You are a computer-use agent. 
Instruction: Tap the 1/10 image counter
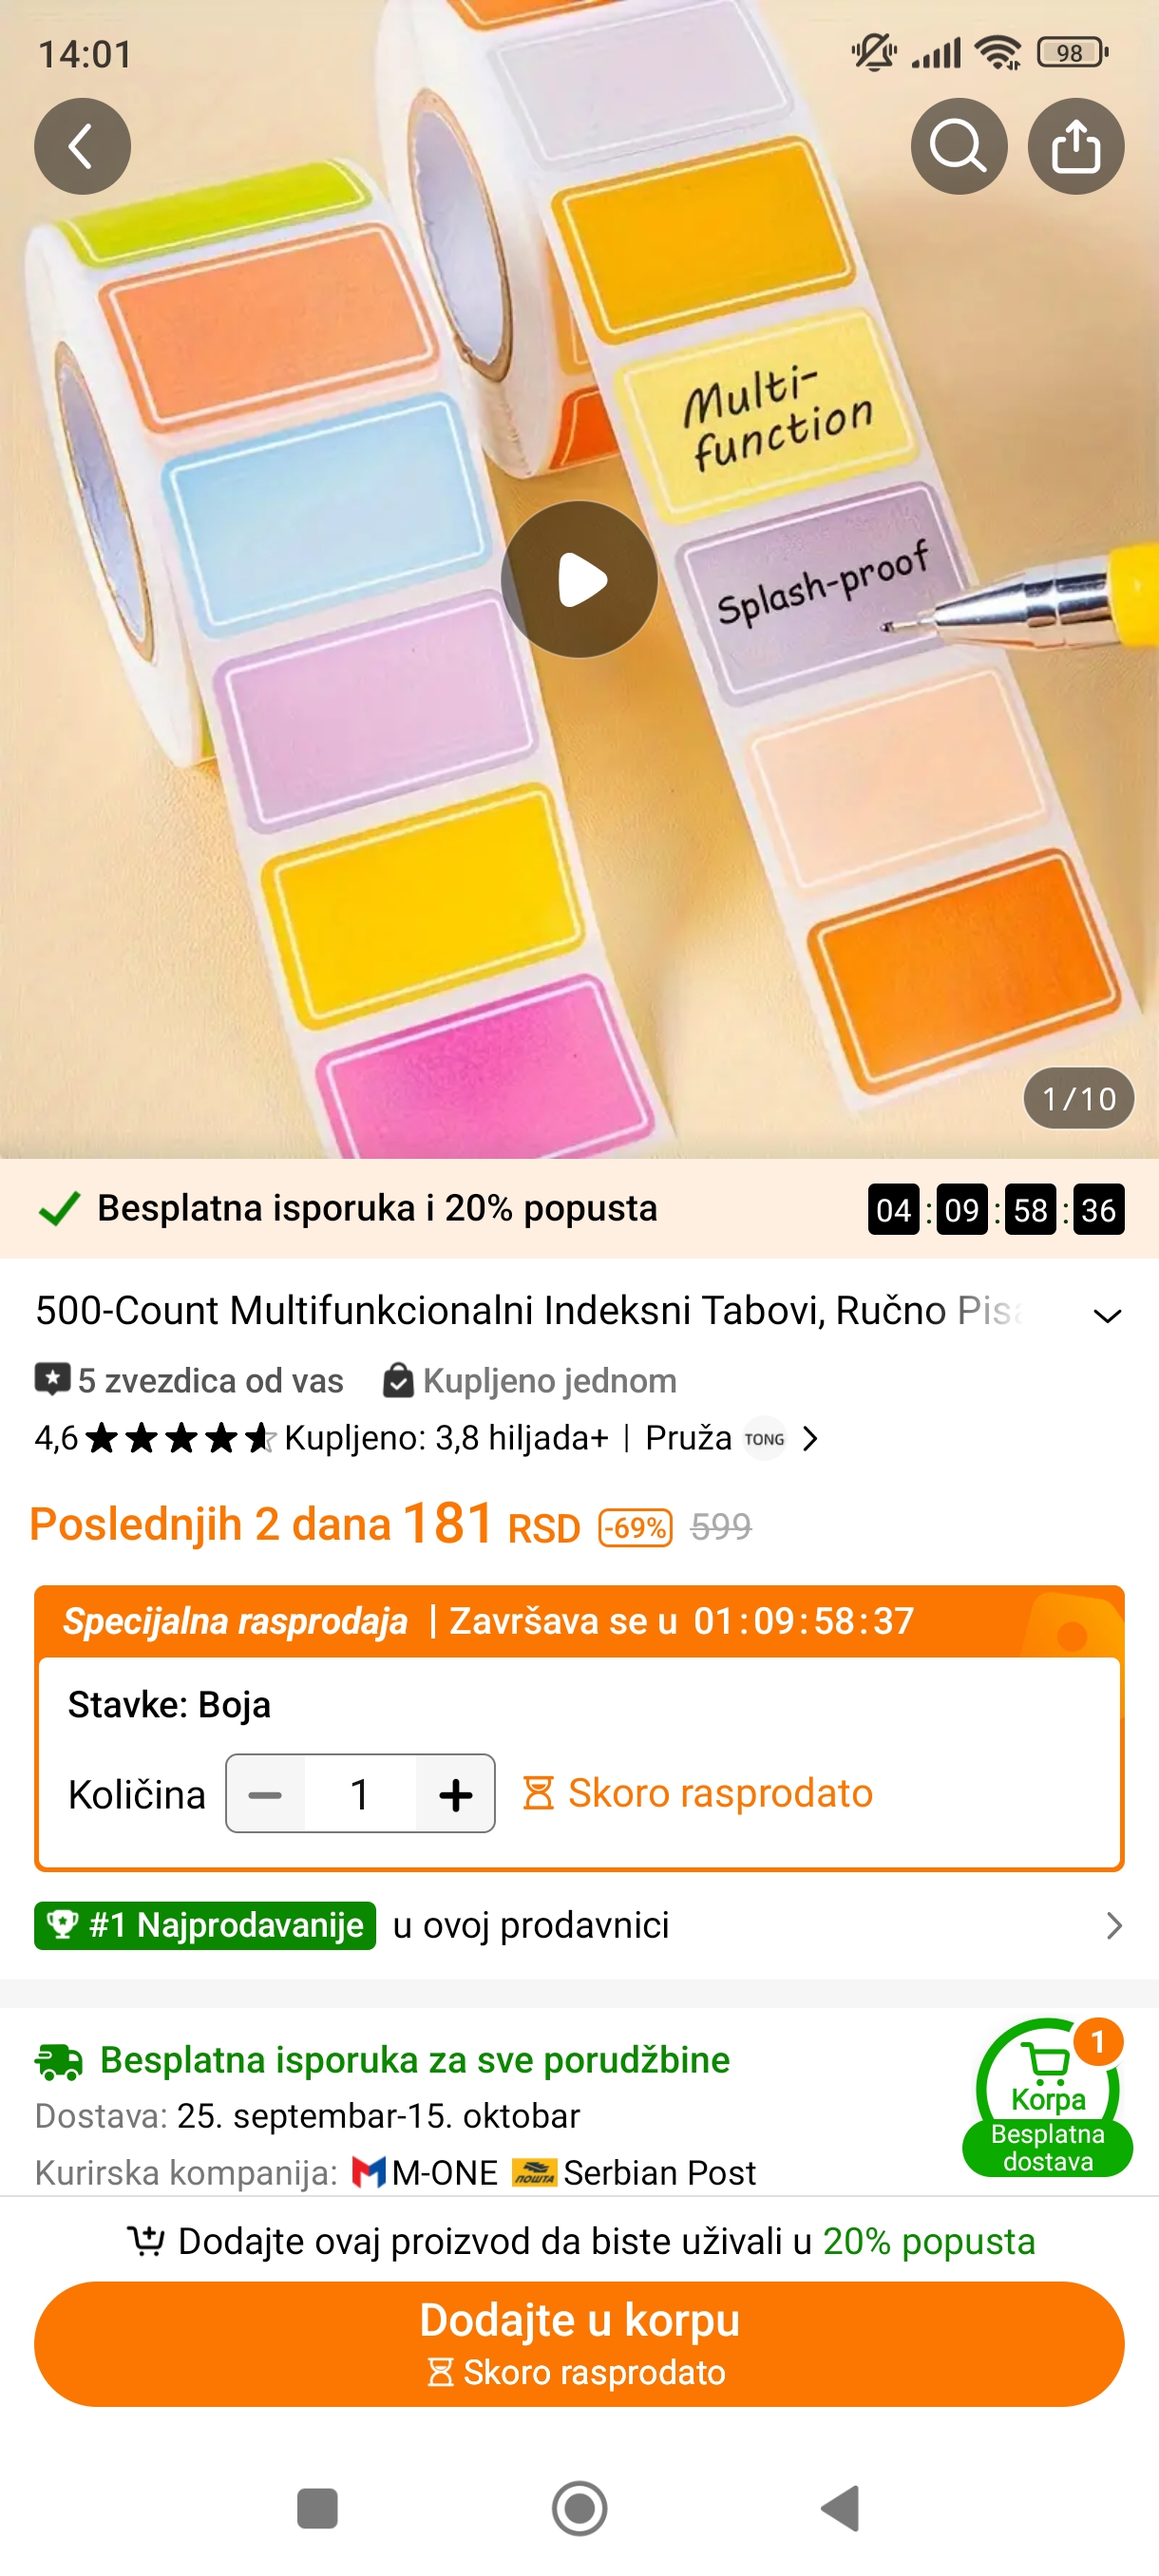coord(1078,1098)
